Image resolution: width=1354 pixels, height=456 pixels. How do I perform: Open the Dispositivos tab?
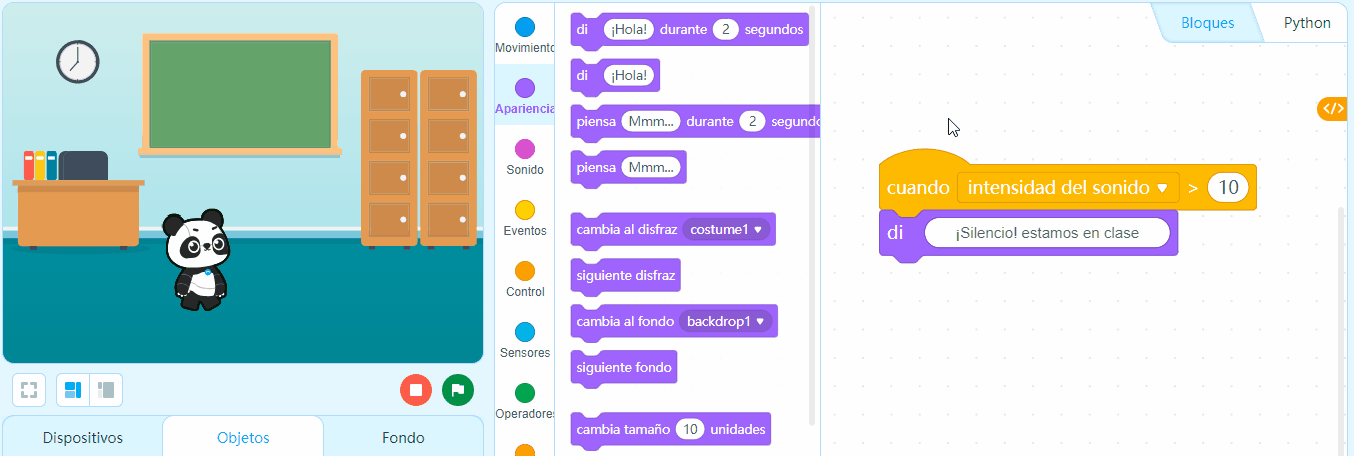[83, 438]
